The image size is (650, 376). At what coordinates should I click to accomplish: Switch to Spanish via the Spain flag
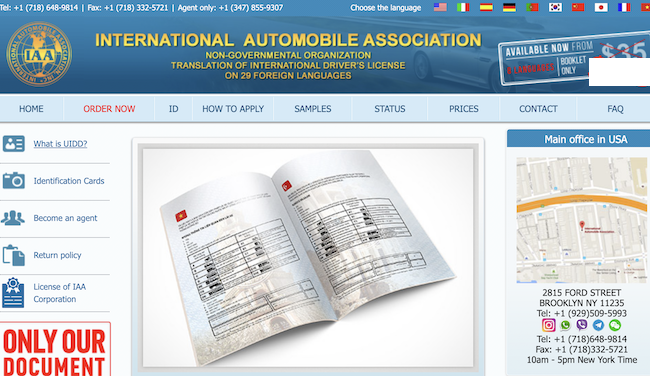(x=486, y=7)
